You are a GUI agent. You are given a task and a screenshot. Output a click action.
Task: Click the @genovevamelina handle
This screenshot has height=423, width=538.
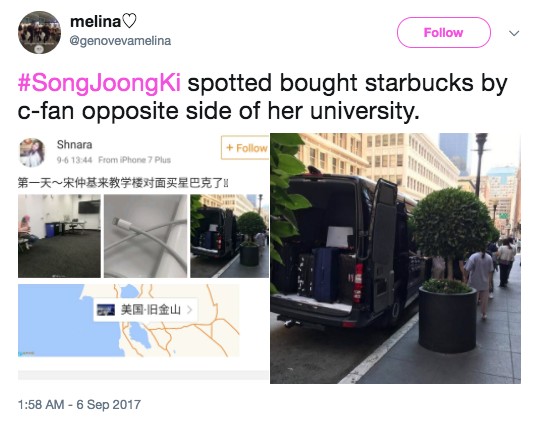pyautogui.click(x=120, y=41)
